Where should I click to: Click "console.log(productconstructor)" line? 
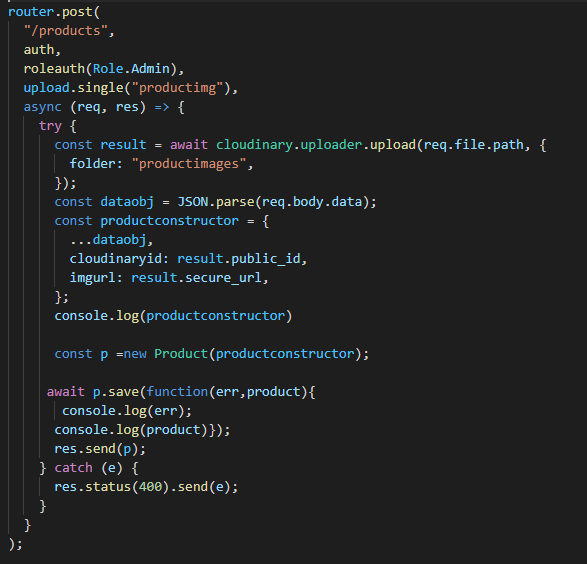click(173, 316)
